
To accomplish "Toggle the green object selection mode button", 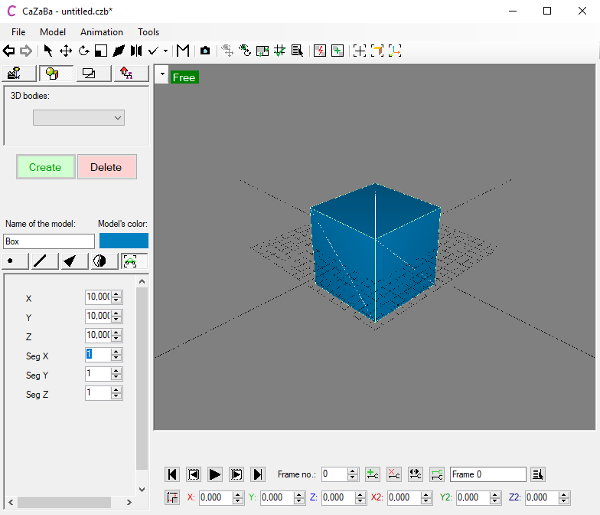I will pos(129,261).
